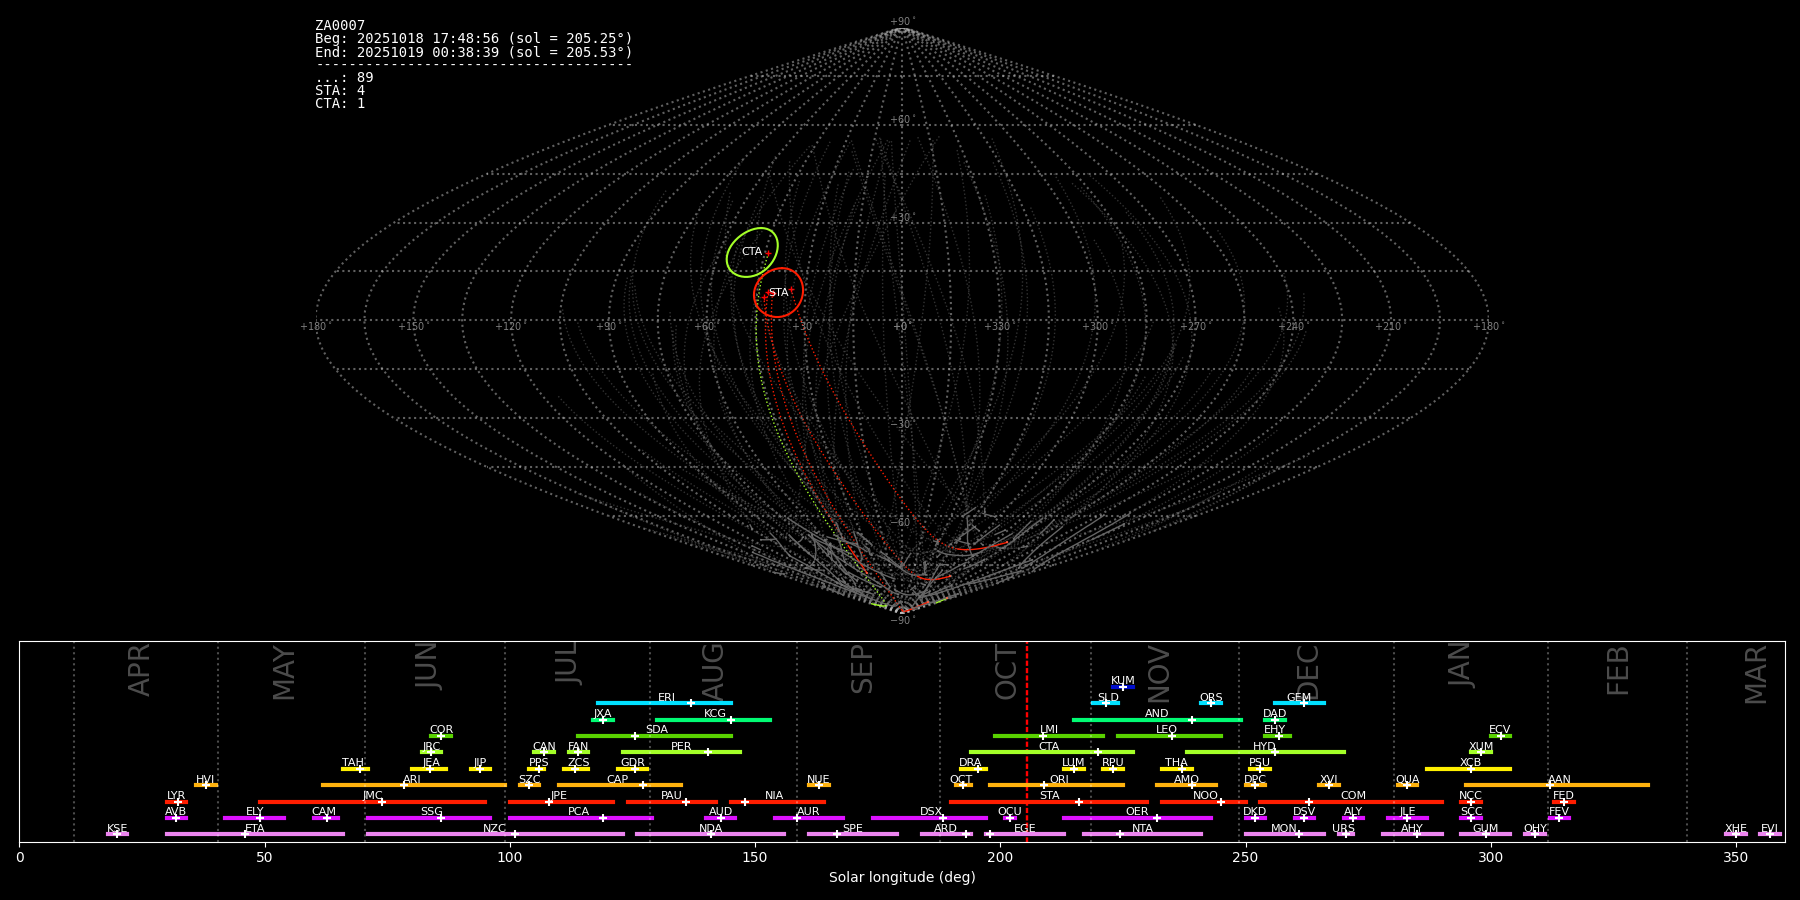Click the 'STA: 4' count in the legend
Image resolution: width=1800 pixels, height=900 pixels.
[340, 91]
